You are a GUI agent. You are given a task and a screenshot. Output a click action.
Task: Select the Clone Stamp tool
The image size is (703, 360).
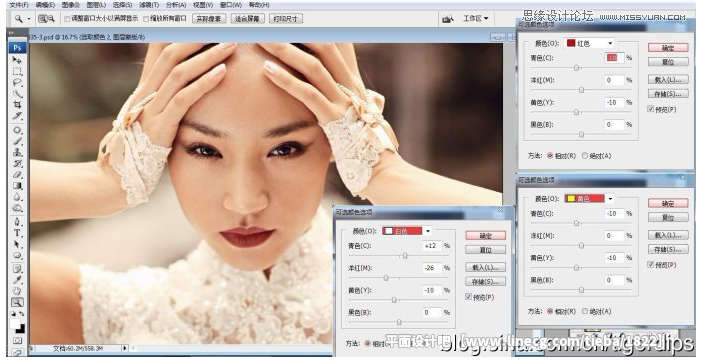(17, 152)
